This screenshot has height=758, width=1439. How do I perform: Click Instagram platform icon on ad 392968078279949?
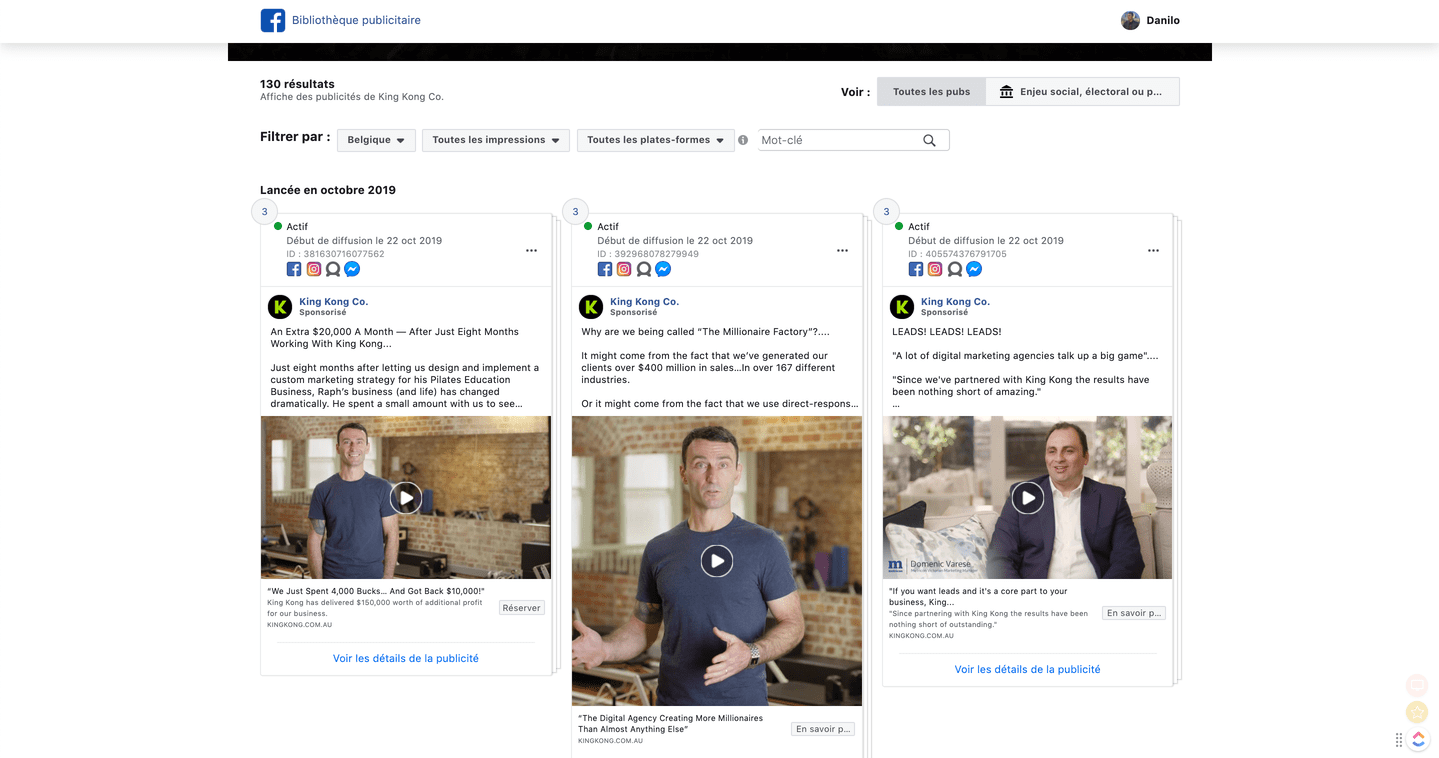coord(624,269)
